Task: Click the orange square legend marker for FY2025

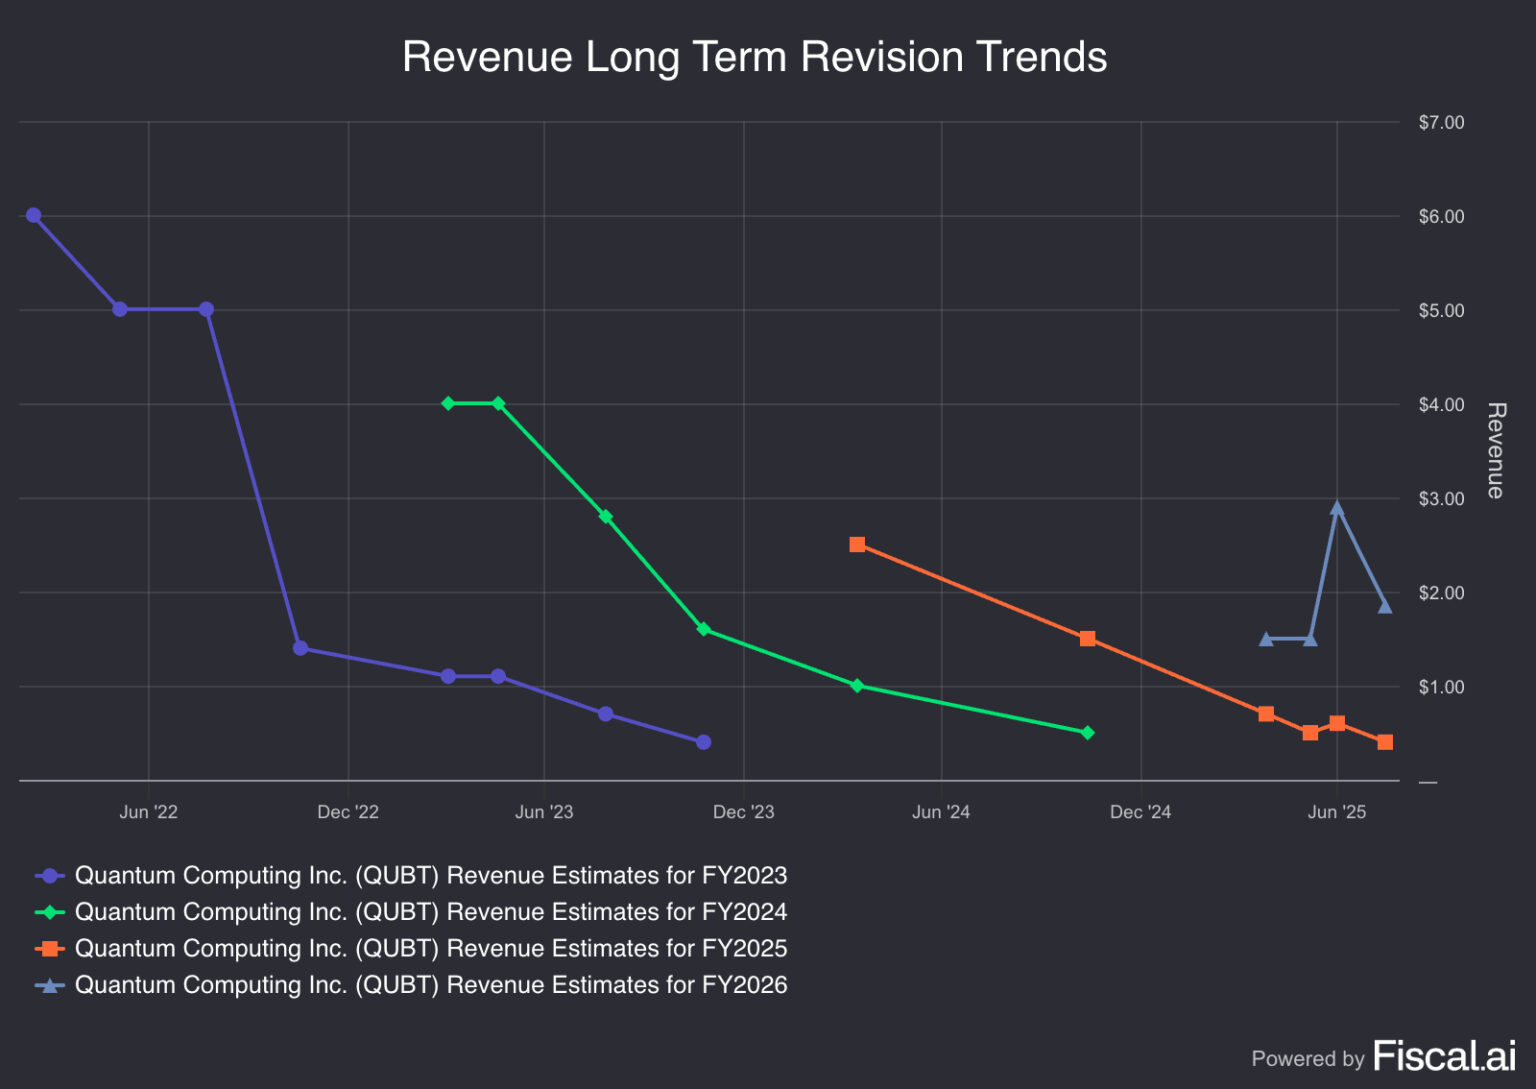Action: coord(49,949)
